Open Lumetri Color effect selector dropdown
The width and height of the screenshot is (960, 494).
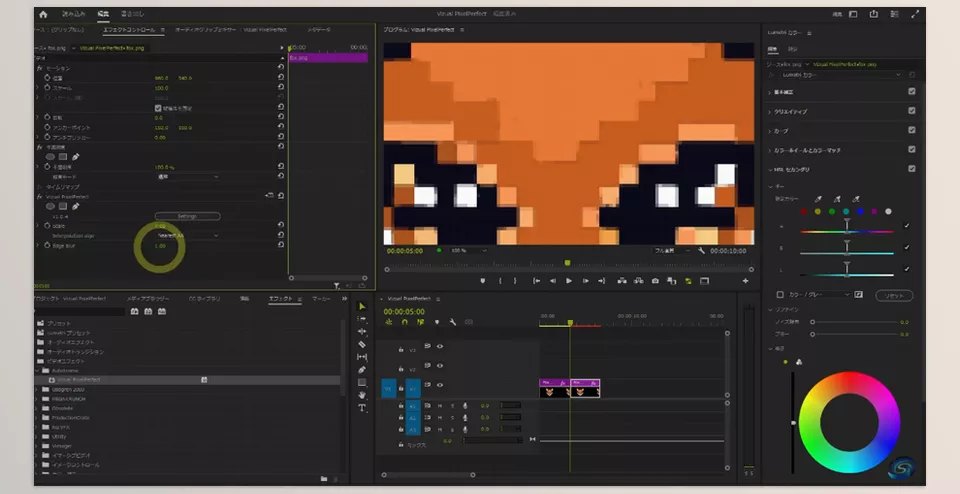coord(841,75)
